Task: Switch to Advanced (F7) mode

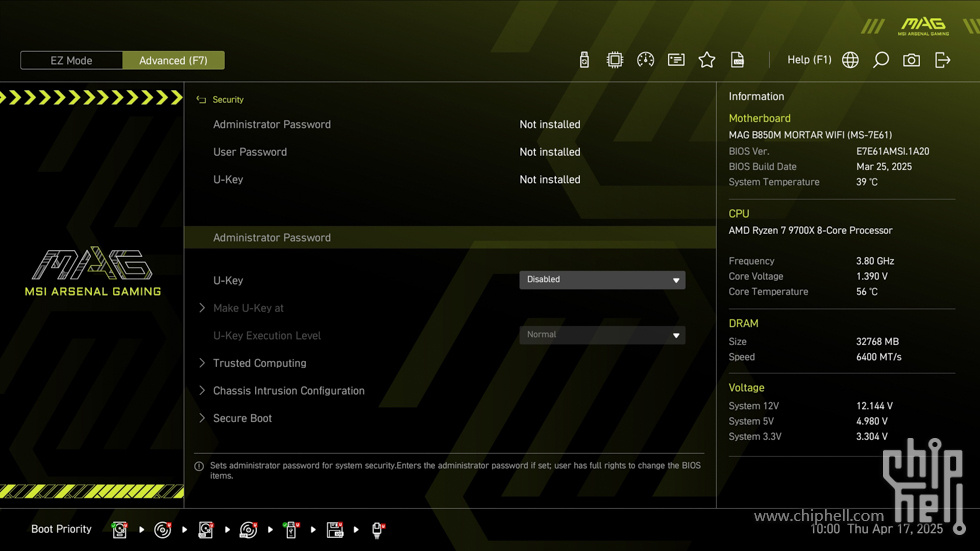Action: click(x=173, y=61)
